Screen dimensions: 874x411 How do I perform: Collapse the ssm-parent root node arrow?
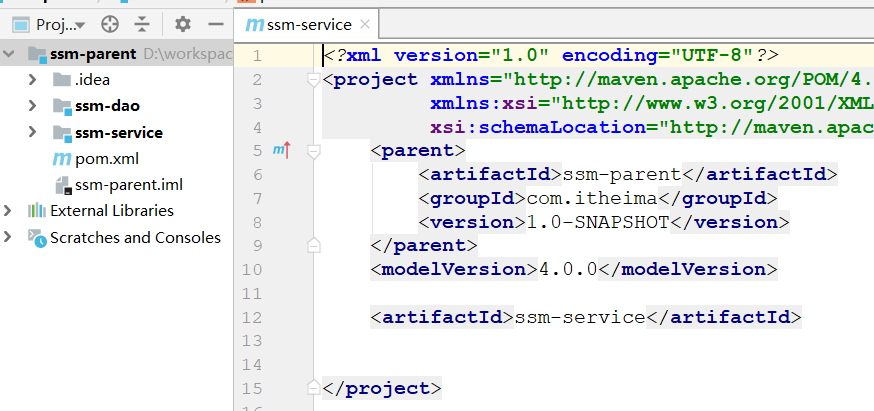pyautogui.click(x=9, y=54)
